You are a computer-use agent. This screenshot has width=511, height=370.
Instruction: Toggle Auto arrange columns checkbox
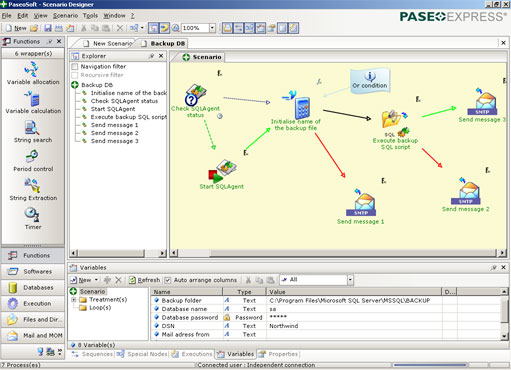tap(168, 280)
